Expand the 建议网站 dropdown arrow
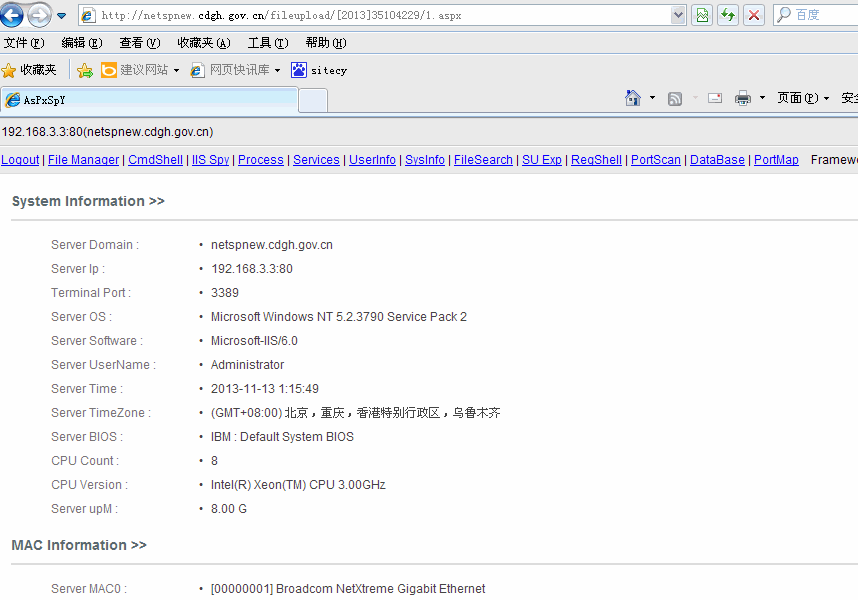The image size is (858, 600). click(176, 70)
